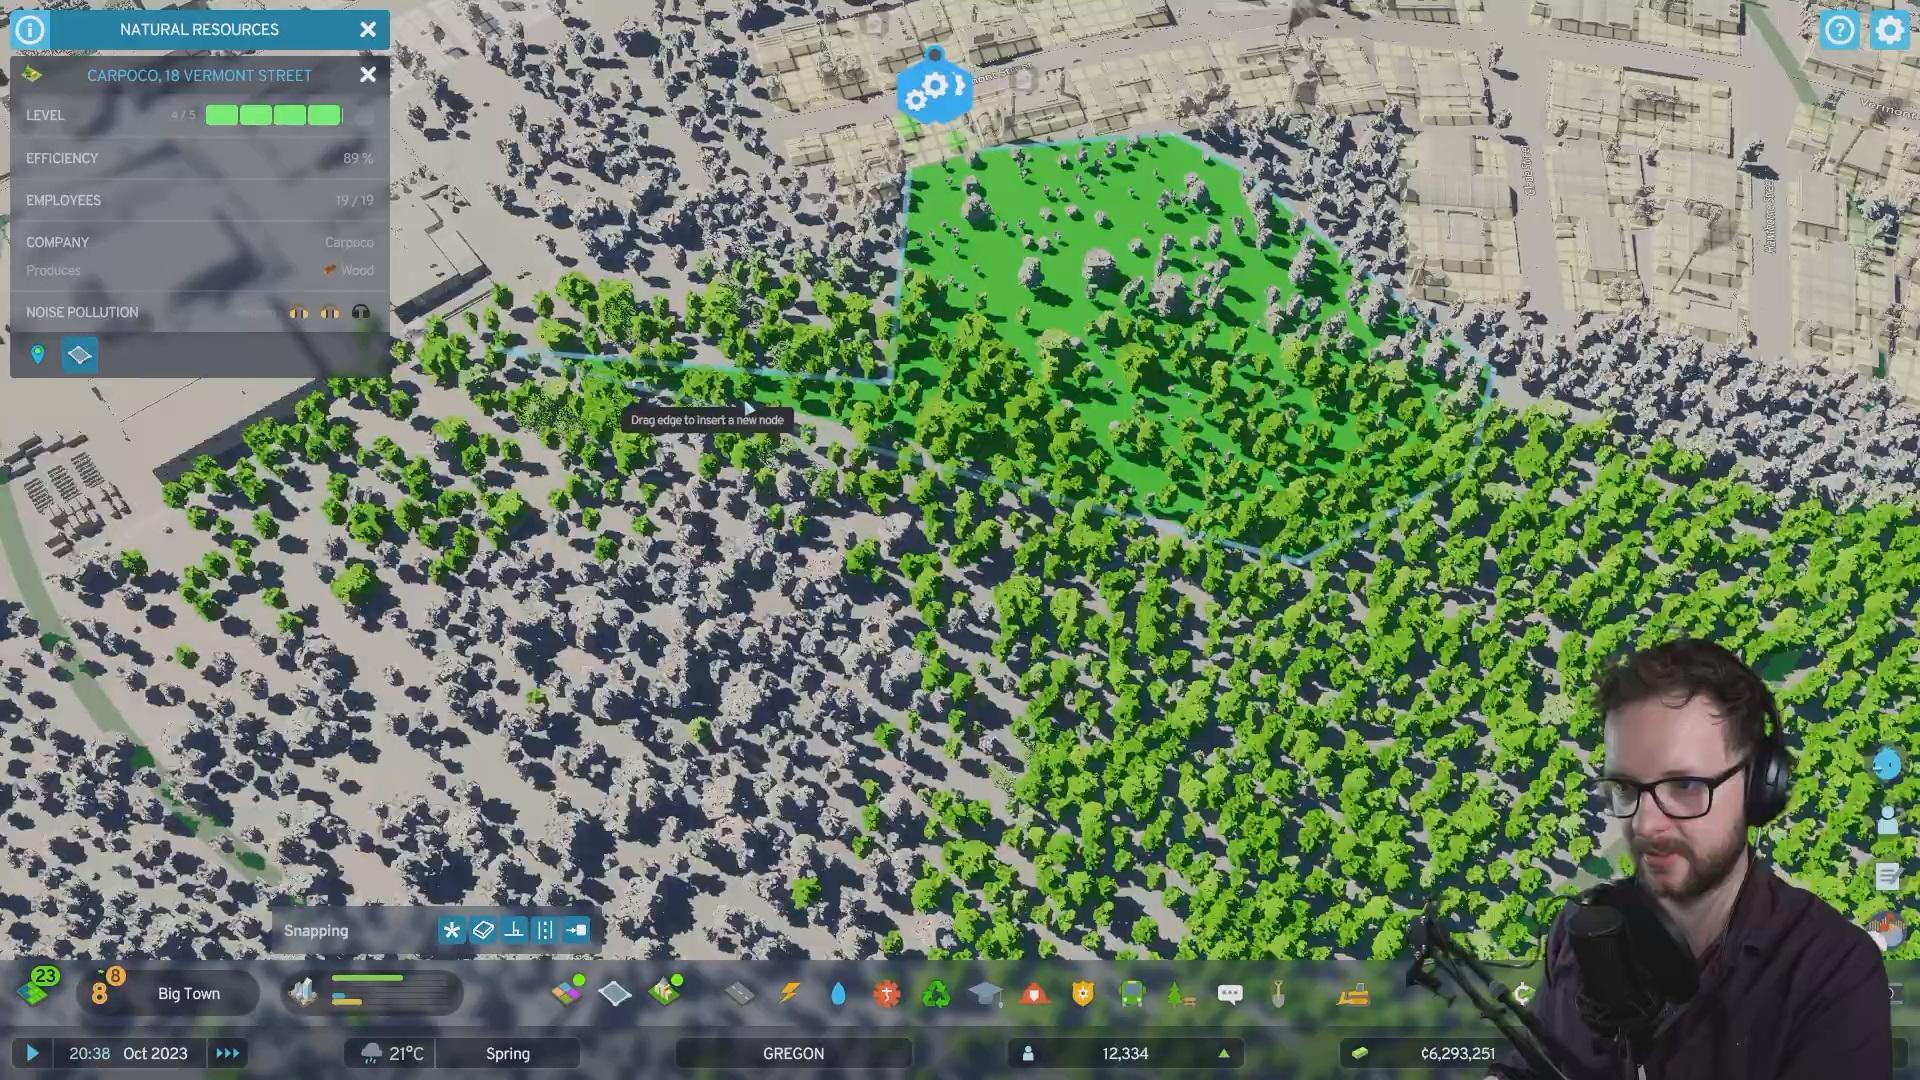Open the map tiles button showing 23
This screenshot has height=1080, width=1920.
point(38,988)
